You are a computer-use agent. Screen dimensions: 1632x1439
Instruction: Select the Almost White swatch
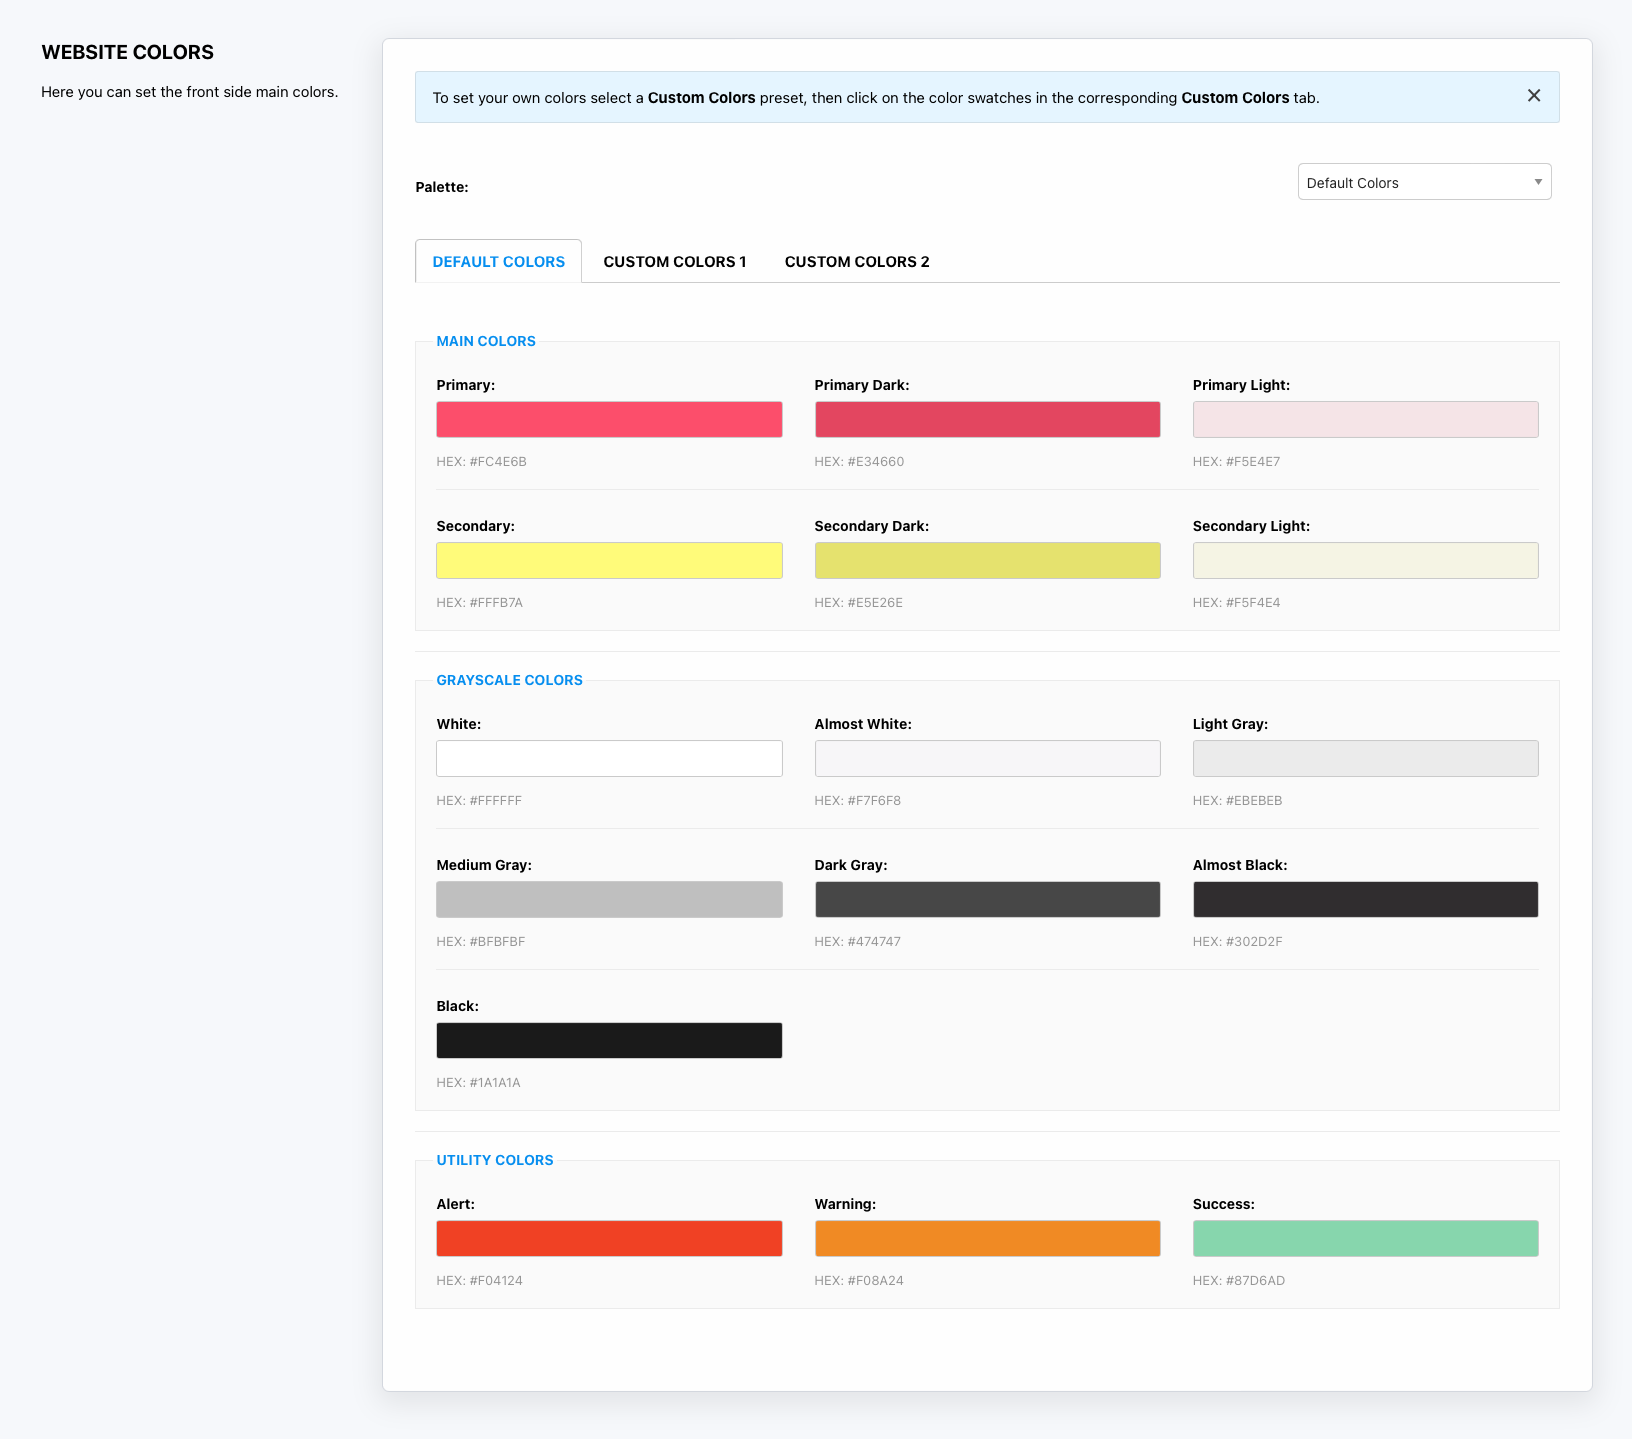(987, 759)
